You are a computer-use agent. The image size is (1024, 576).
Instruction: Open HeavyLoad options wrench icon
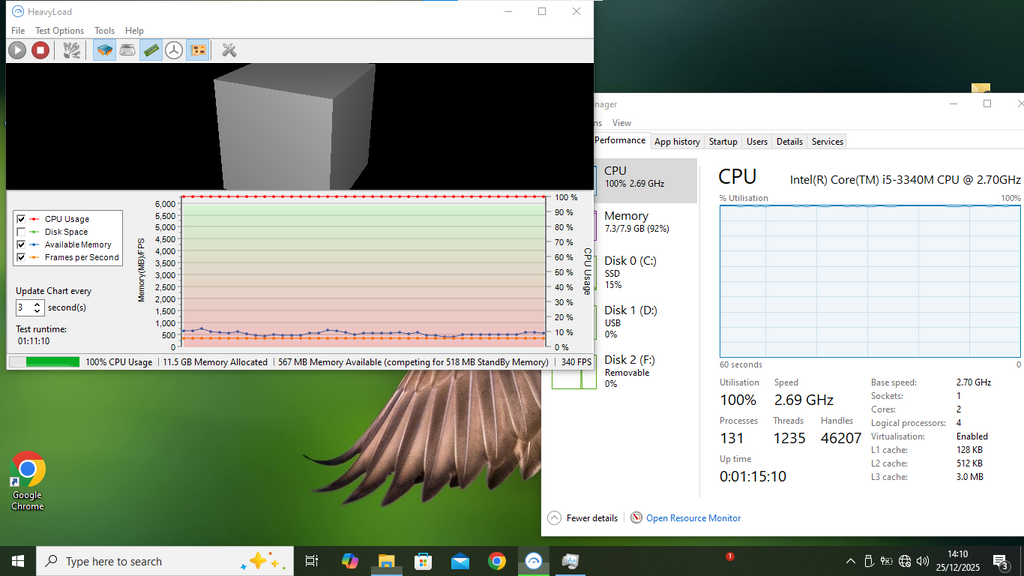point(229,50)
